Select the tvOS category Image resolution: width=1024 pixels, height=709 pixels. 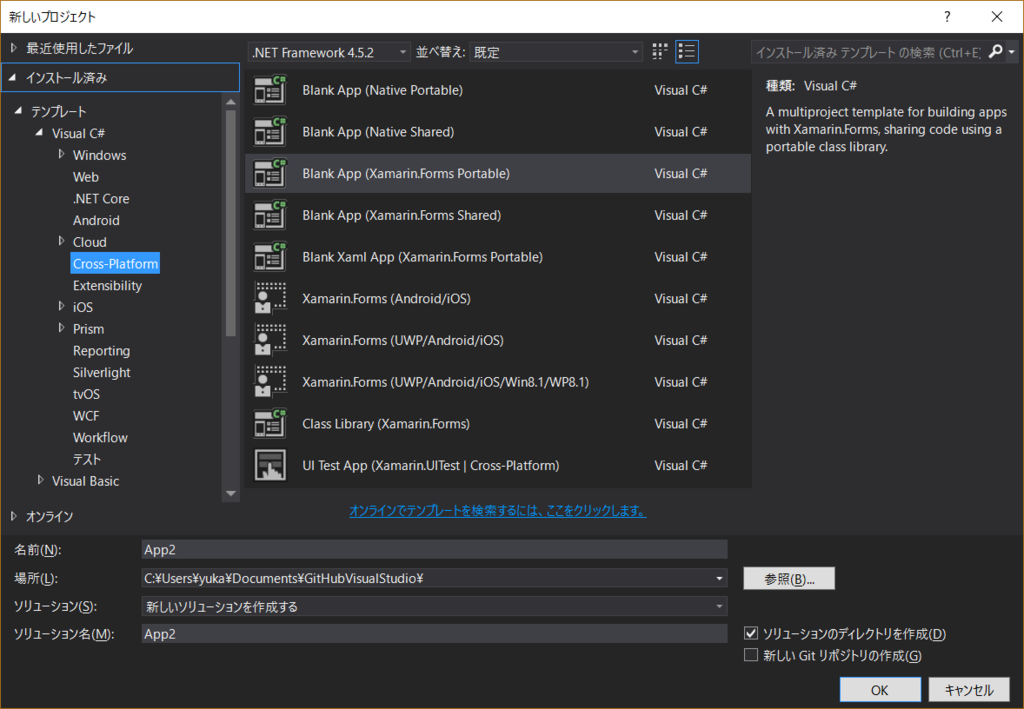pos(86,394)
